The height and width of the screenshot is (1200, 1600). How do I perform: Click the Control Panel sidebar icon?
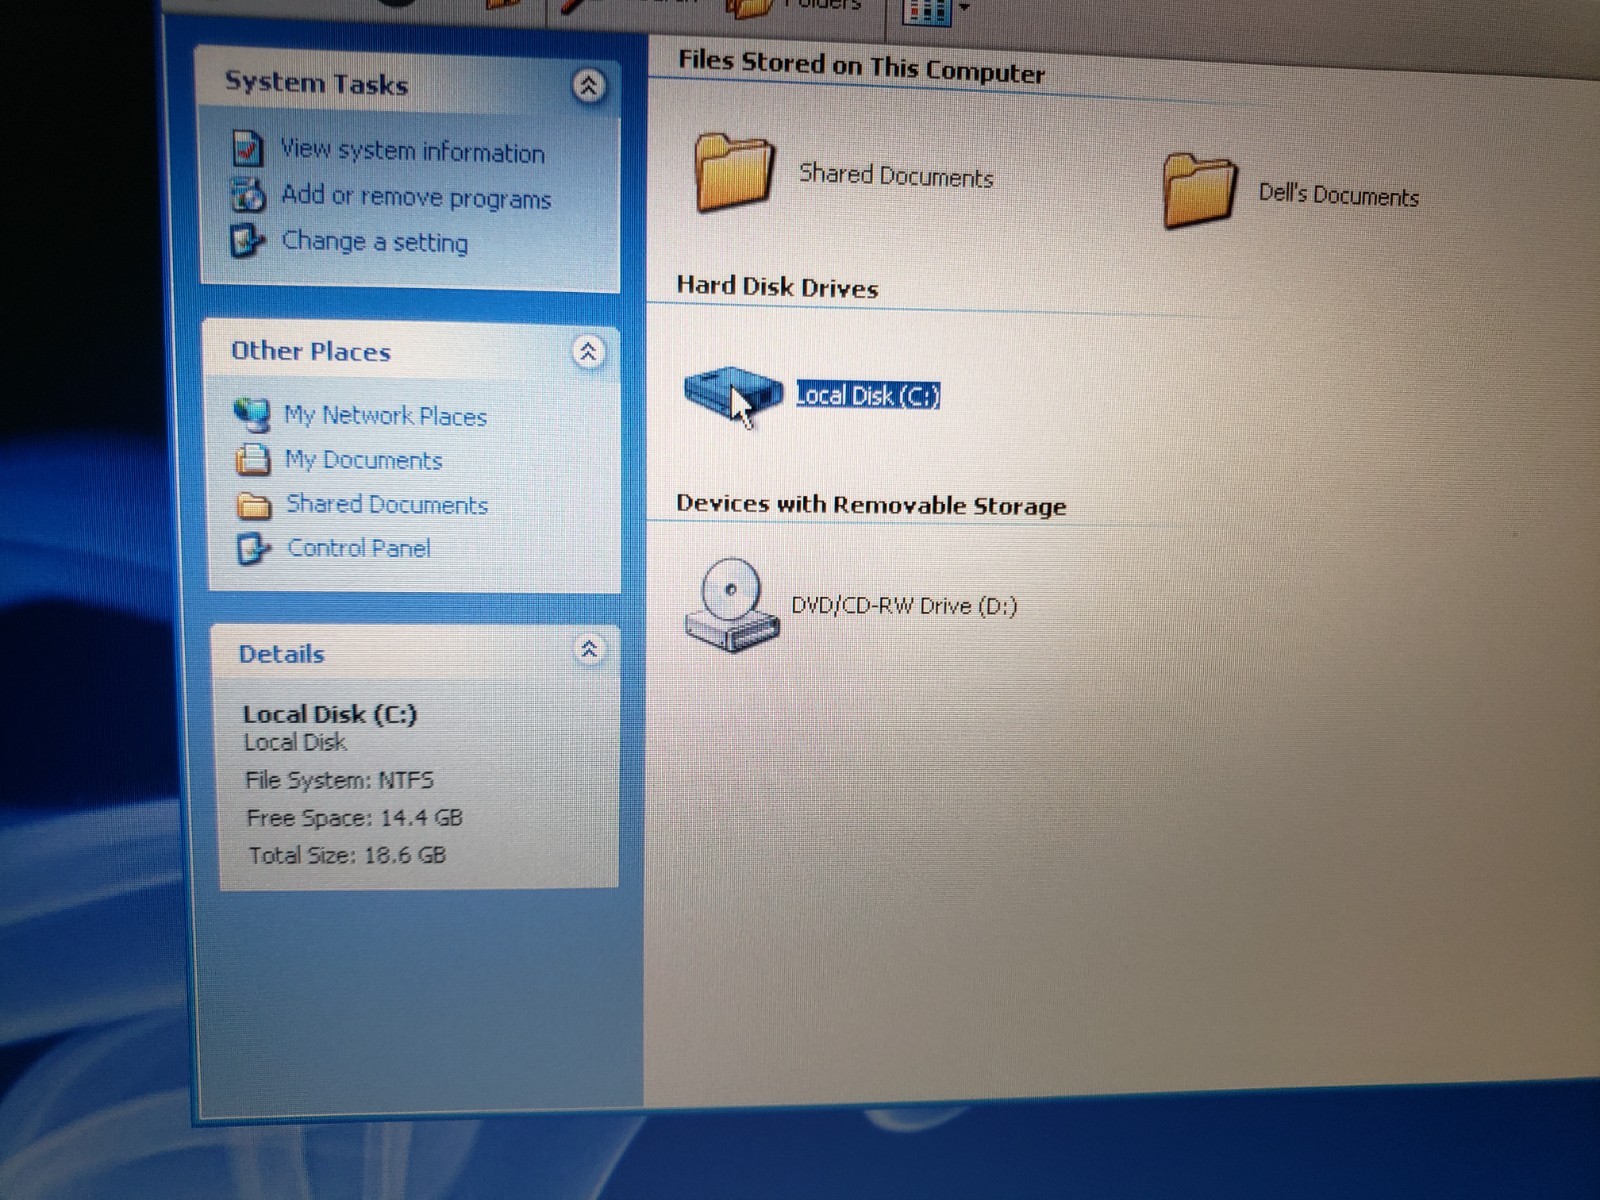[x=253, y=548]
